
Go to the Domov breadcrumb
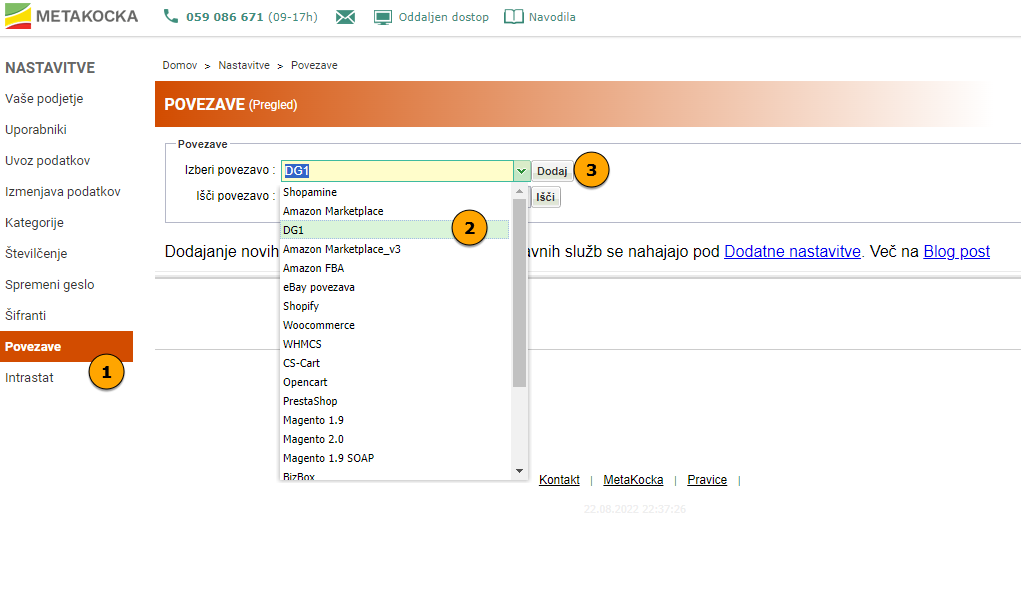(x=180, y=65)
